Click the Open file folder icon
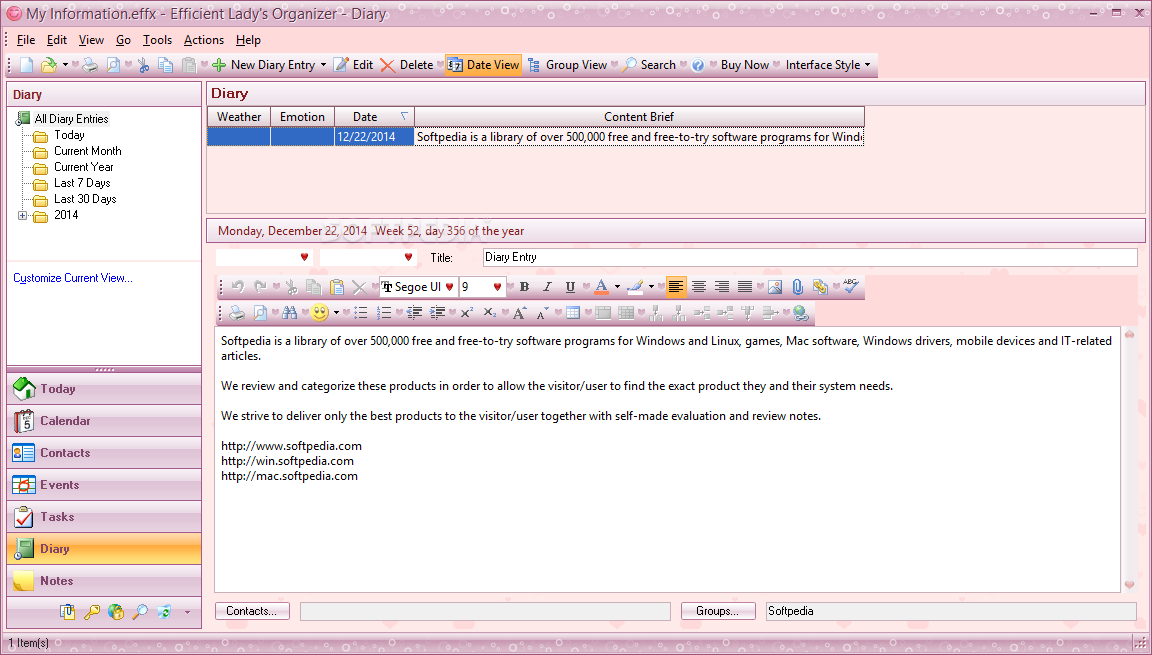 48,65
